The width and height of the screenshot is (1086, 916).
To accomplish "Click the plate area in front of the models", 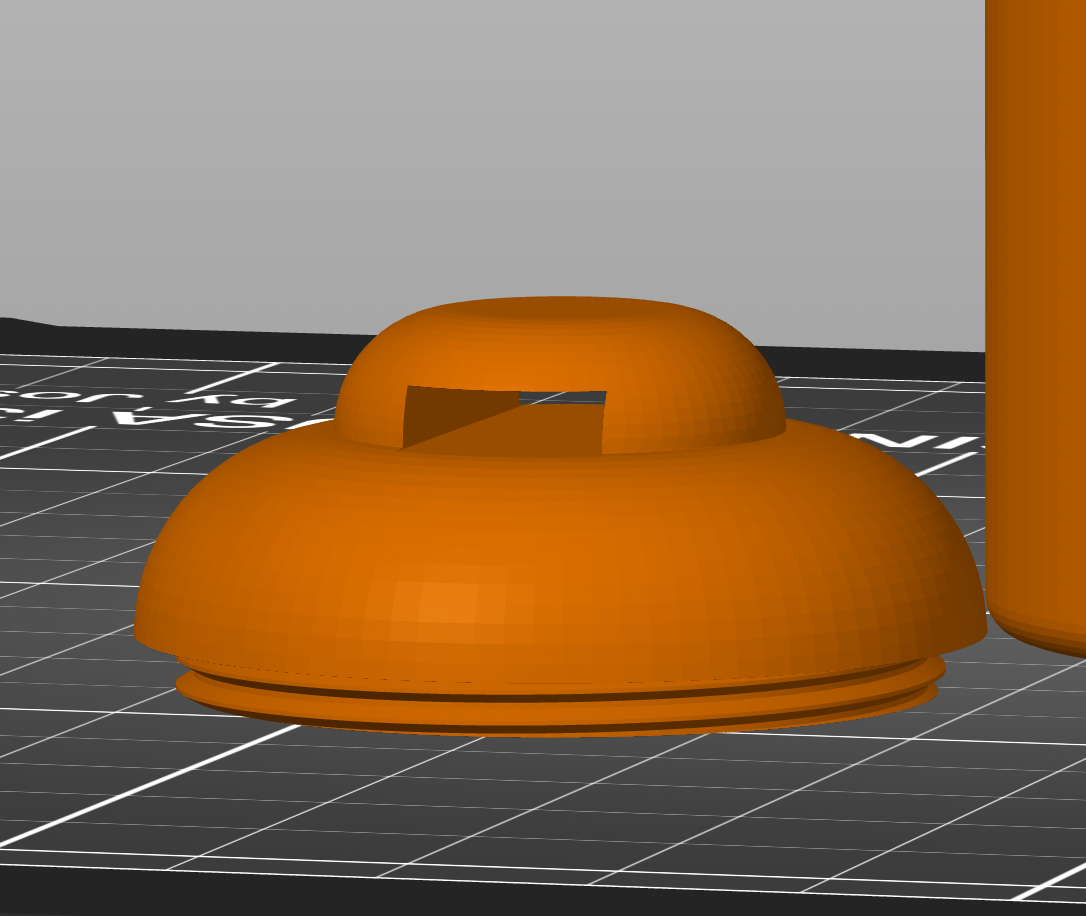I will 550,800.
